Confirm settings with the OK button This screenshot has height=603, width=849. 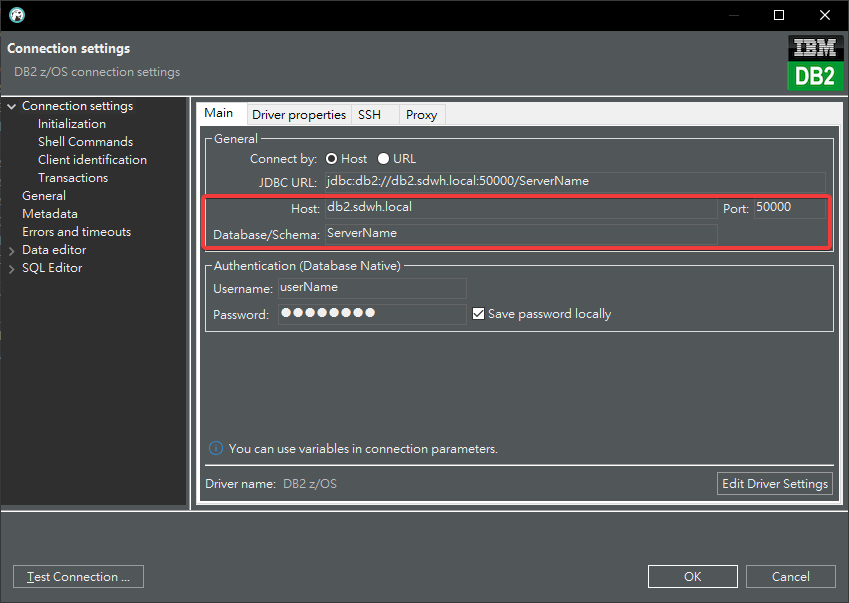tap(692, 577)
